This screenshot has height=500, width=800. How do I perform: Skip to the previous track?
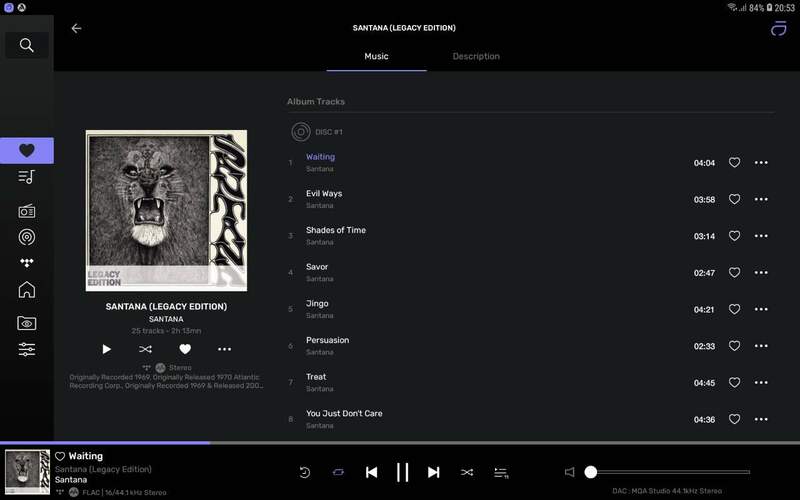point(371,472)
